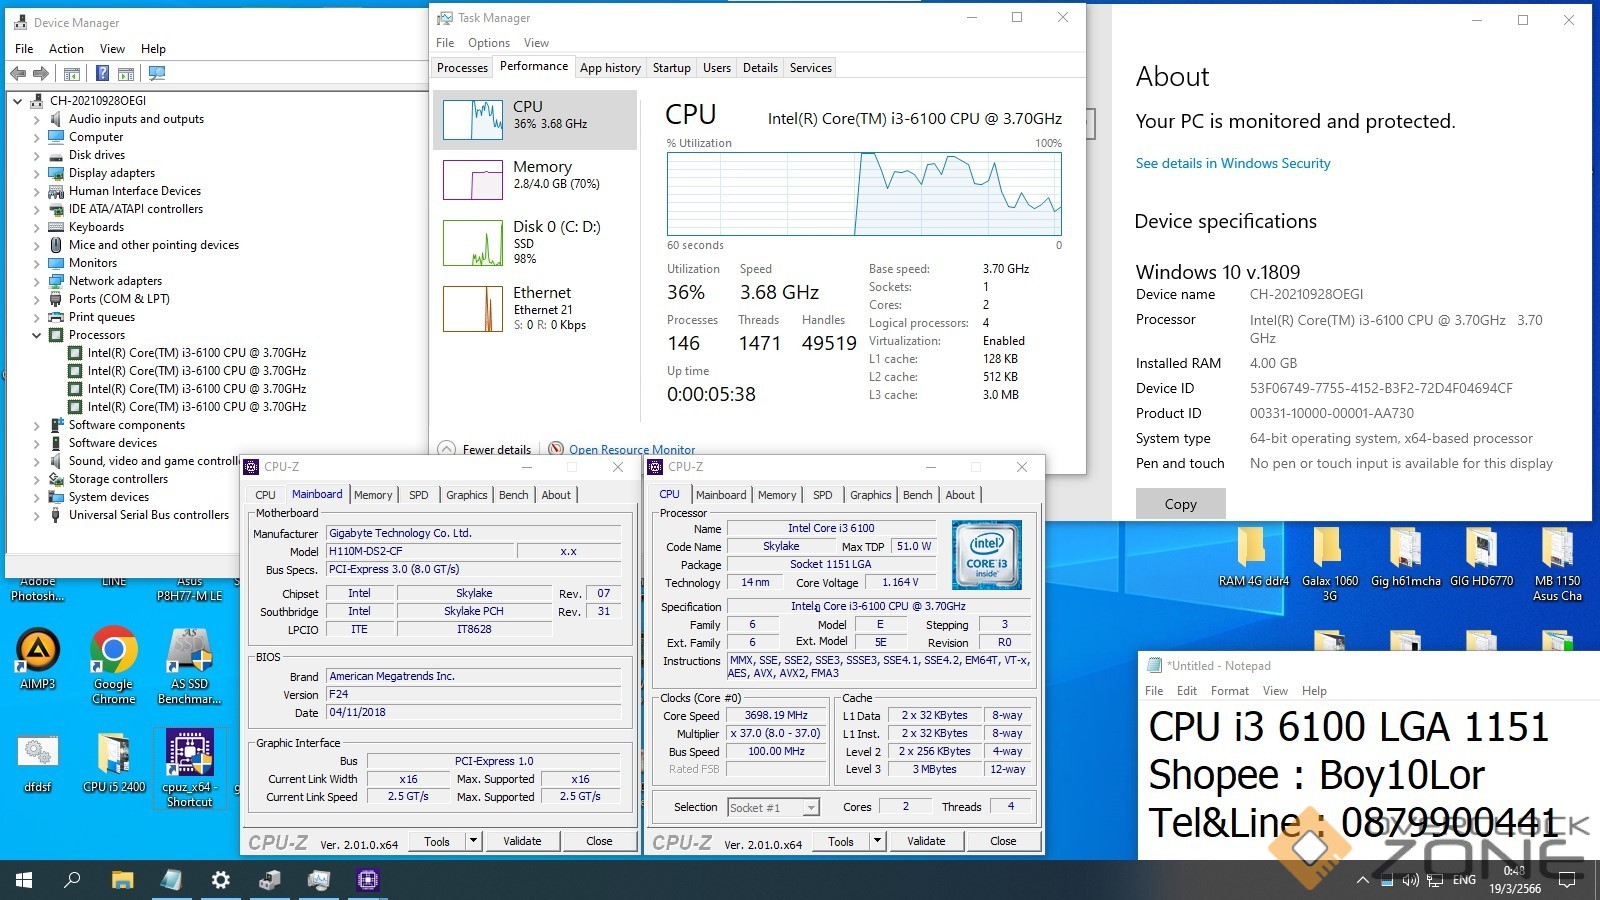The width and height of the screenshot is (1600, 900).
Task: Open the clock showing 19/3/2566 in taskbar
Action: (1515, 880)
